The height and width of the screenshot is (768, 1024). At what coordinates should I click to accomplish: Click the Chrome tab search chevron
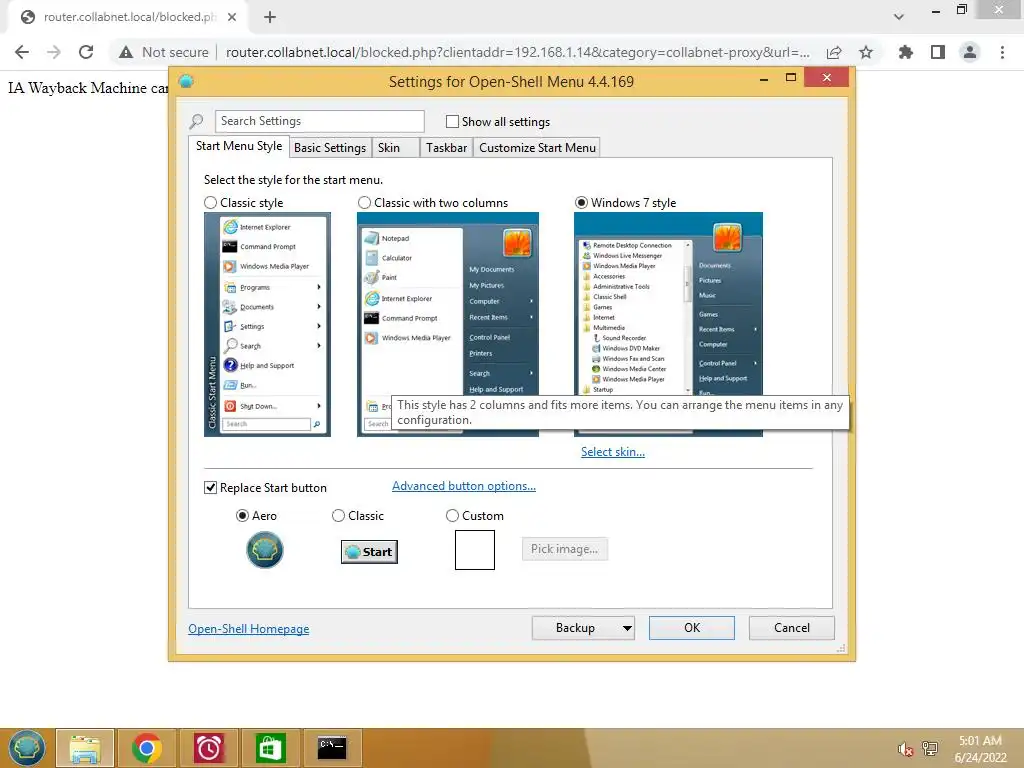pyautogui.click(x=899, y=17)
